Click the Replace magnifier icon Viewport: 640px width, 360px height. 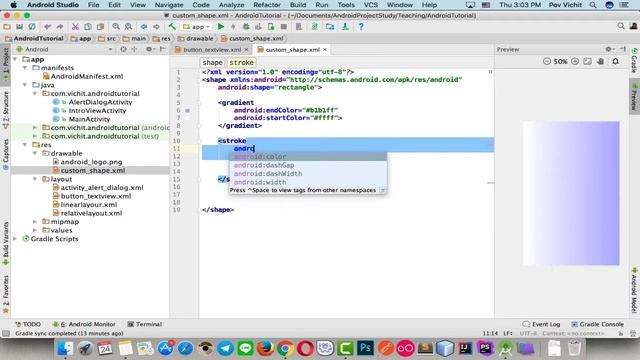pos(128,27)
